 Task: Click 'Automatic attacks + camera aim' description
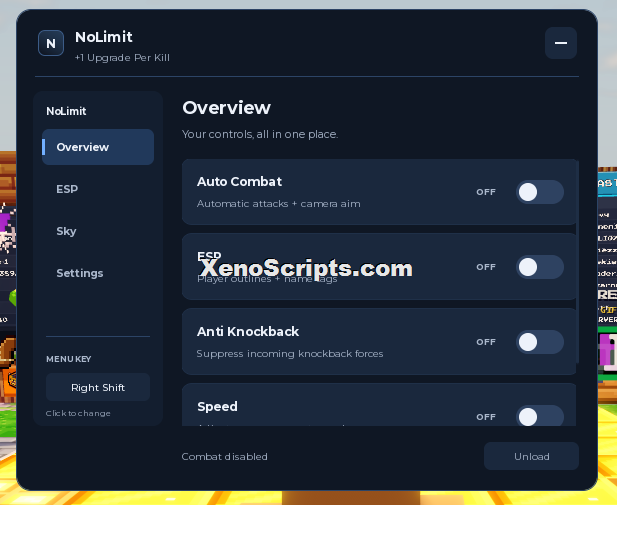(x=279, y=204)
